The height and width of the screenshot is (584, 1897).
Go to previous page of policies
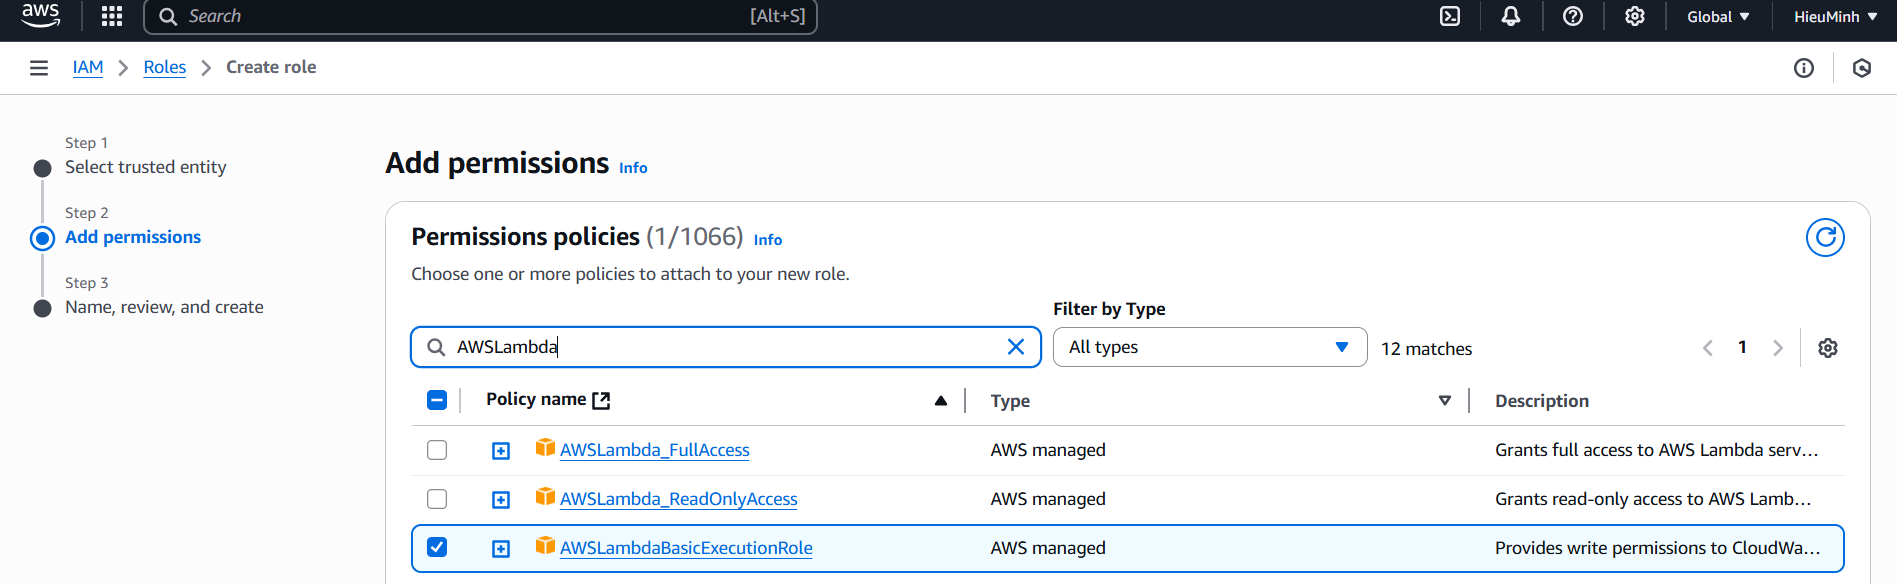1708,348
